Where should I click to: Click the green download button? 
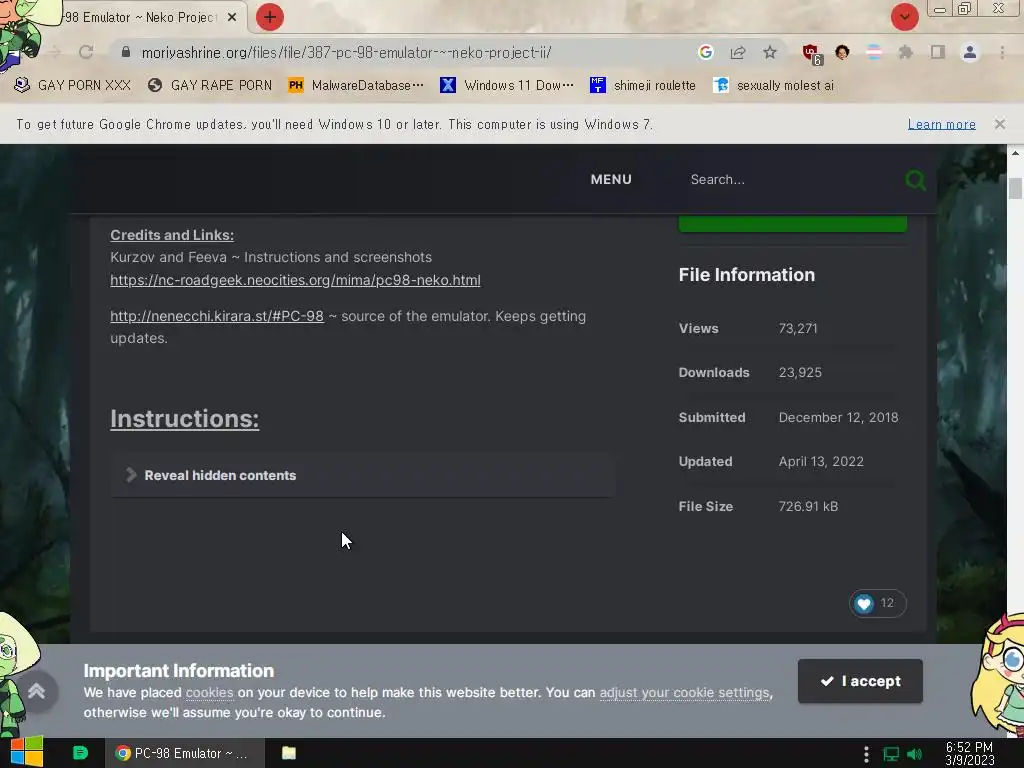point(792,223)
